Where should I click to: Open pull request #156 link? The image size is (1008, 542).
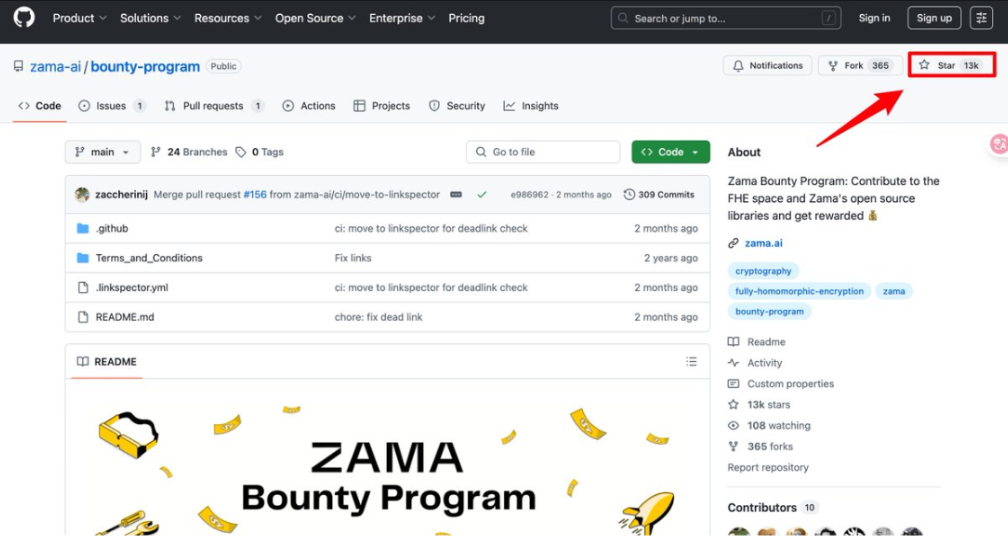pos(255,194)
